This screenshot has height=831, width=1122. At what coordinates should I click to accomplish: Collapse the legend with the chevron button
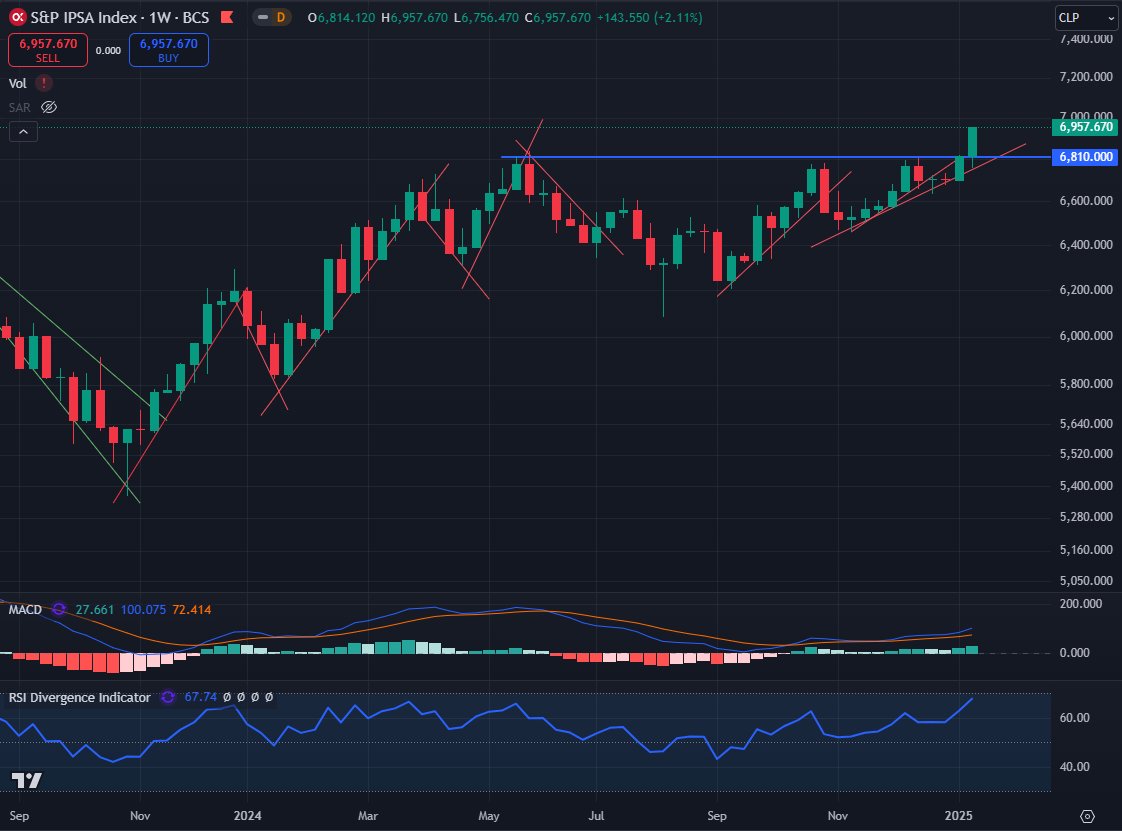pos(22,131)
